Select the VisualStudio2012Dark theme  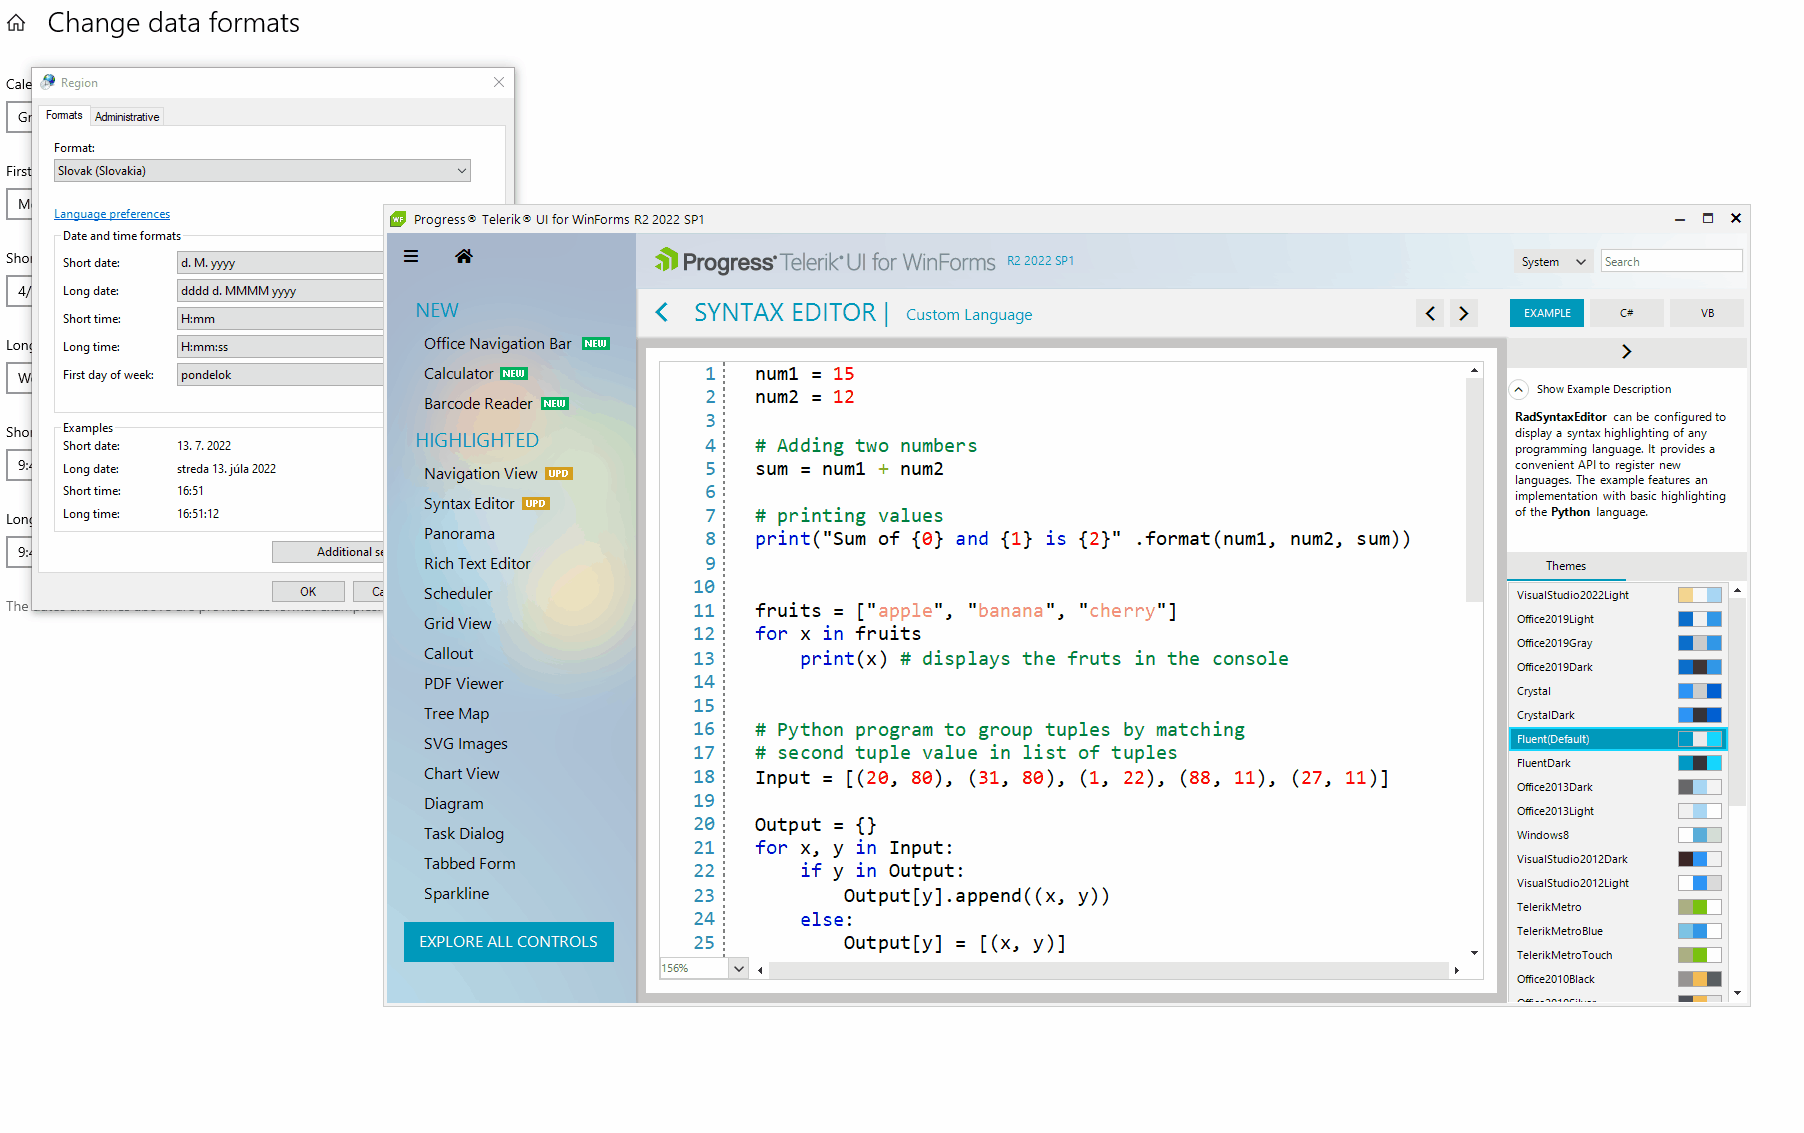[x=1618, y=859]
